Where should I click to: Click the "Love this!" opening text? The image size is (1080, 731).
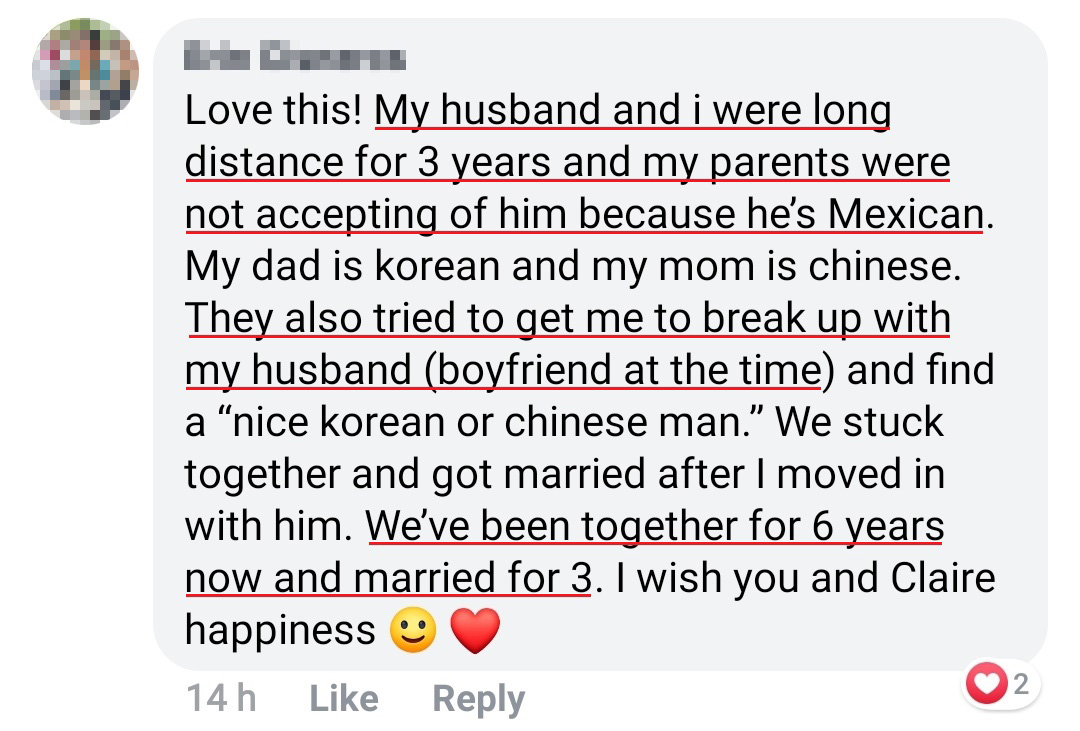click(272, 111)
